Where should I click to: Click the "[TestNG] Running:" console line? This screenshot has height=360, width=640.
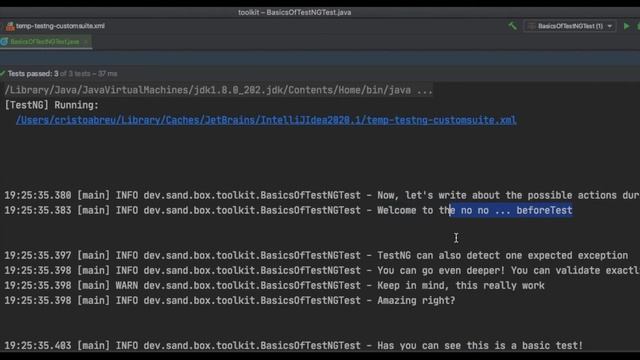coord(51,105)
